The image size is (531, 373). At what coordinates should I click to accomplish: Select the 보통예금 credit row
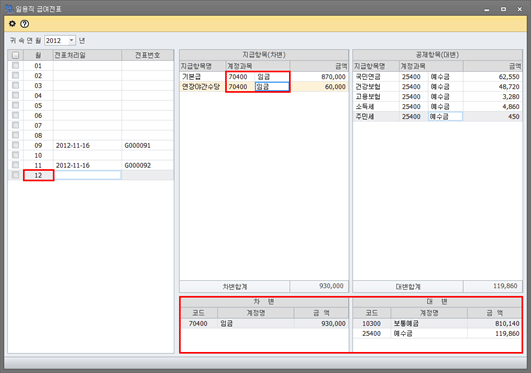coord(437,324)
